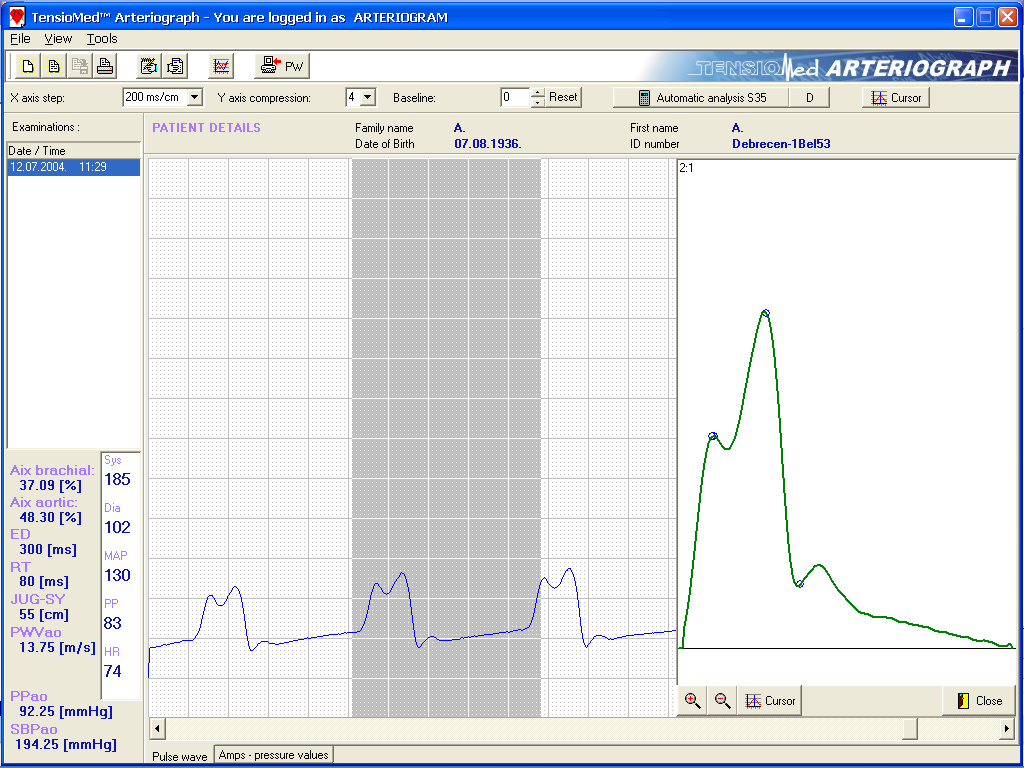Click the horizontal scrollbar left arrow
This screenshot has width=1024, height=768.
pyautogui.click(x=157, y=728)
